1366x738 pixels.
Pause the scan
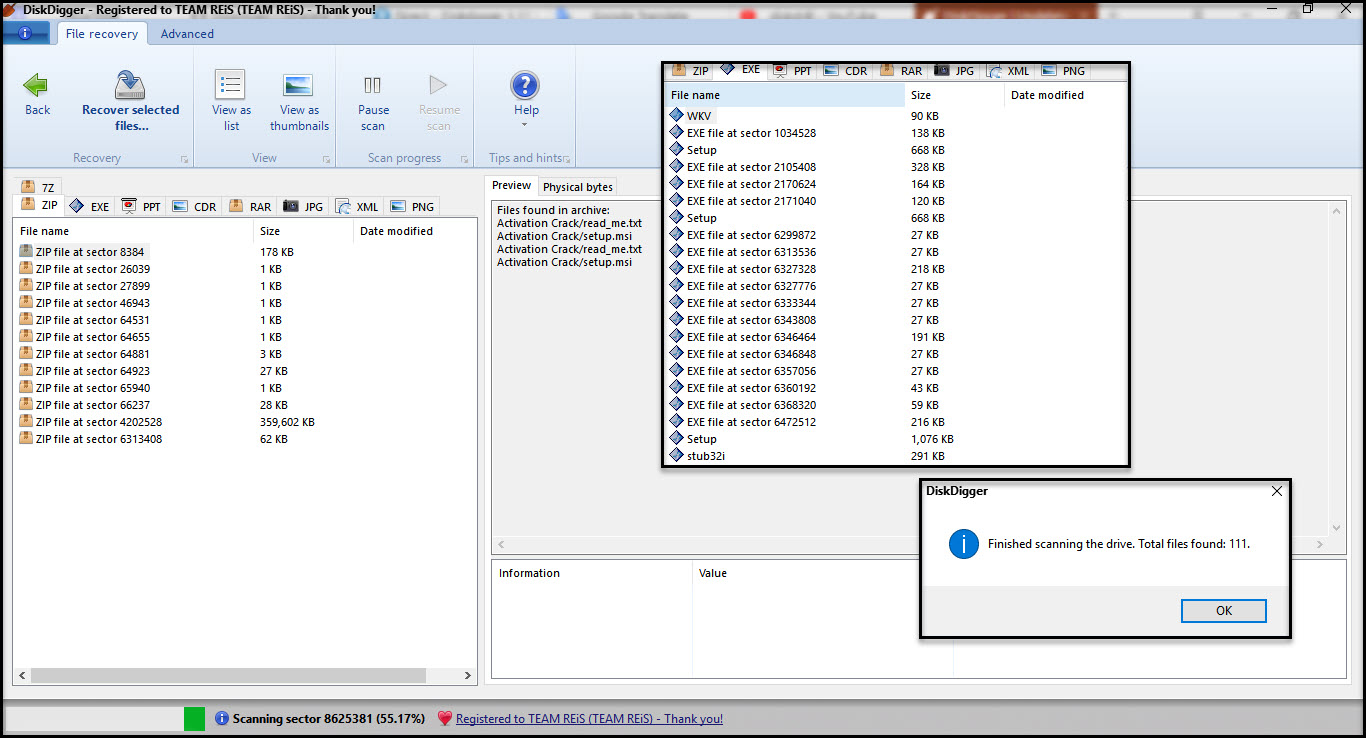click(x=373, y=100)
